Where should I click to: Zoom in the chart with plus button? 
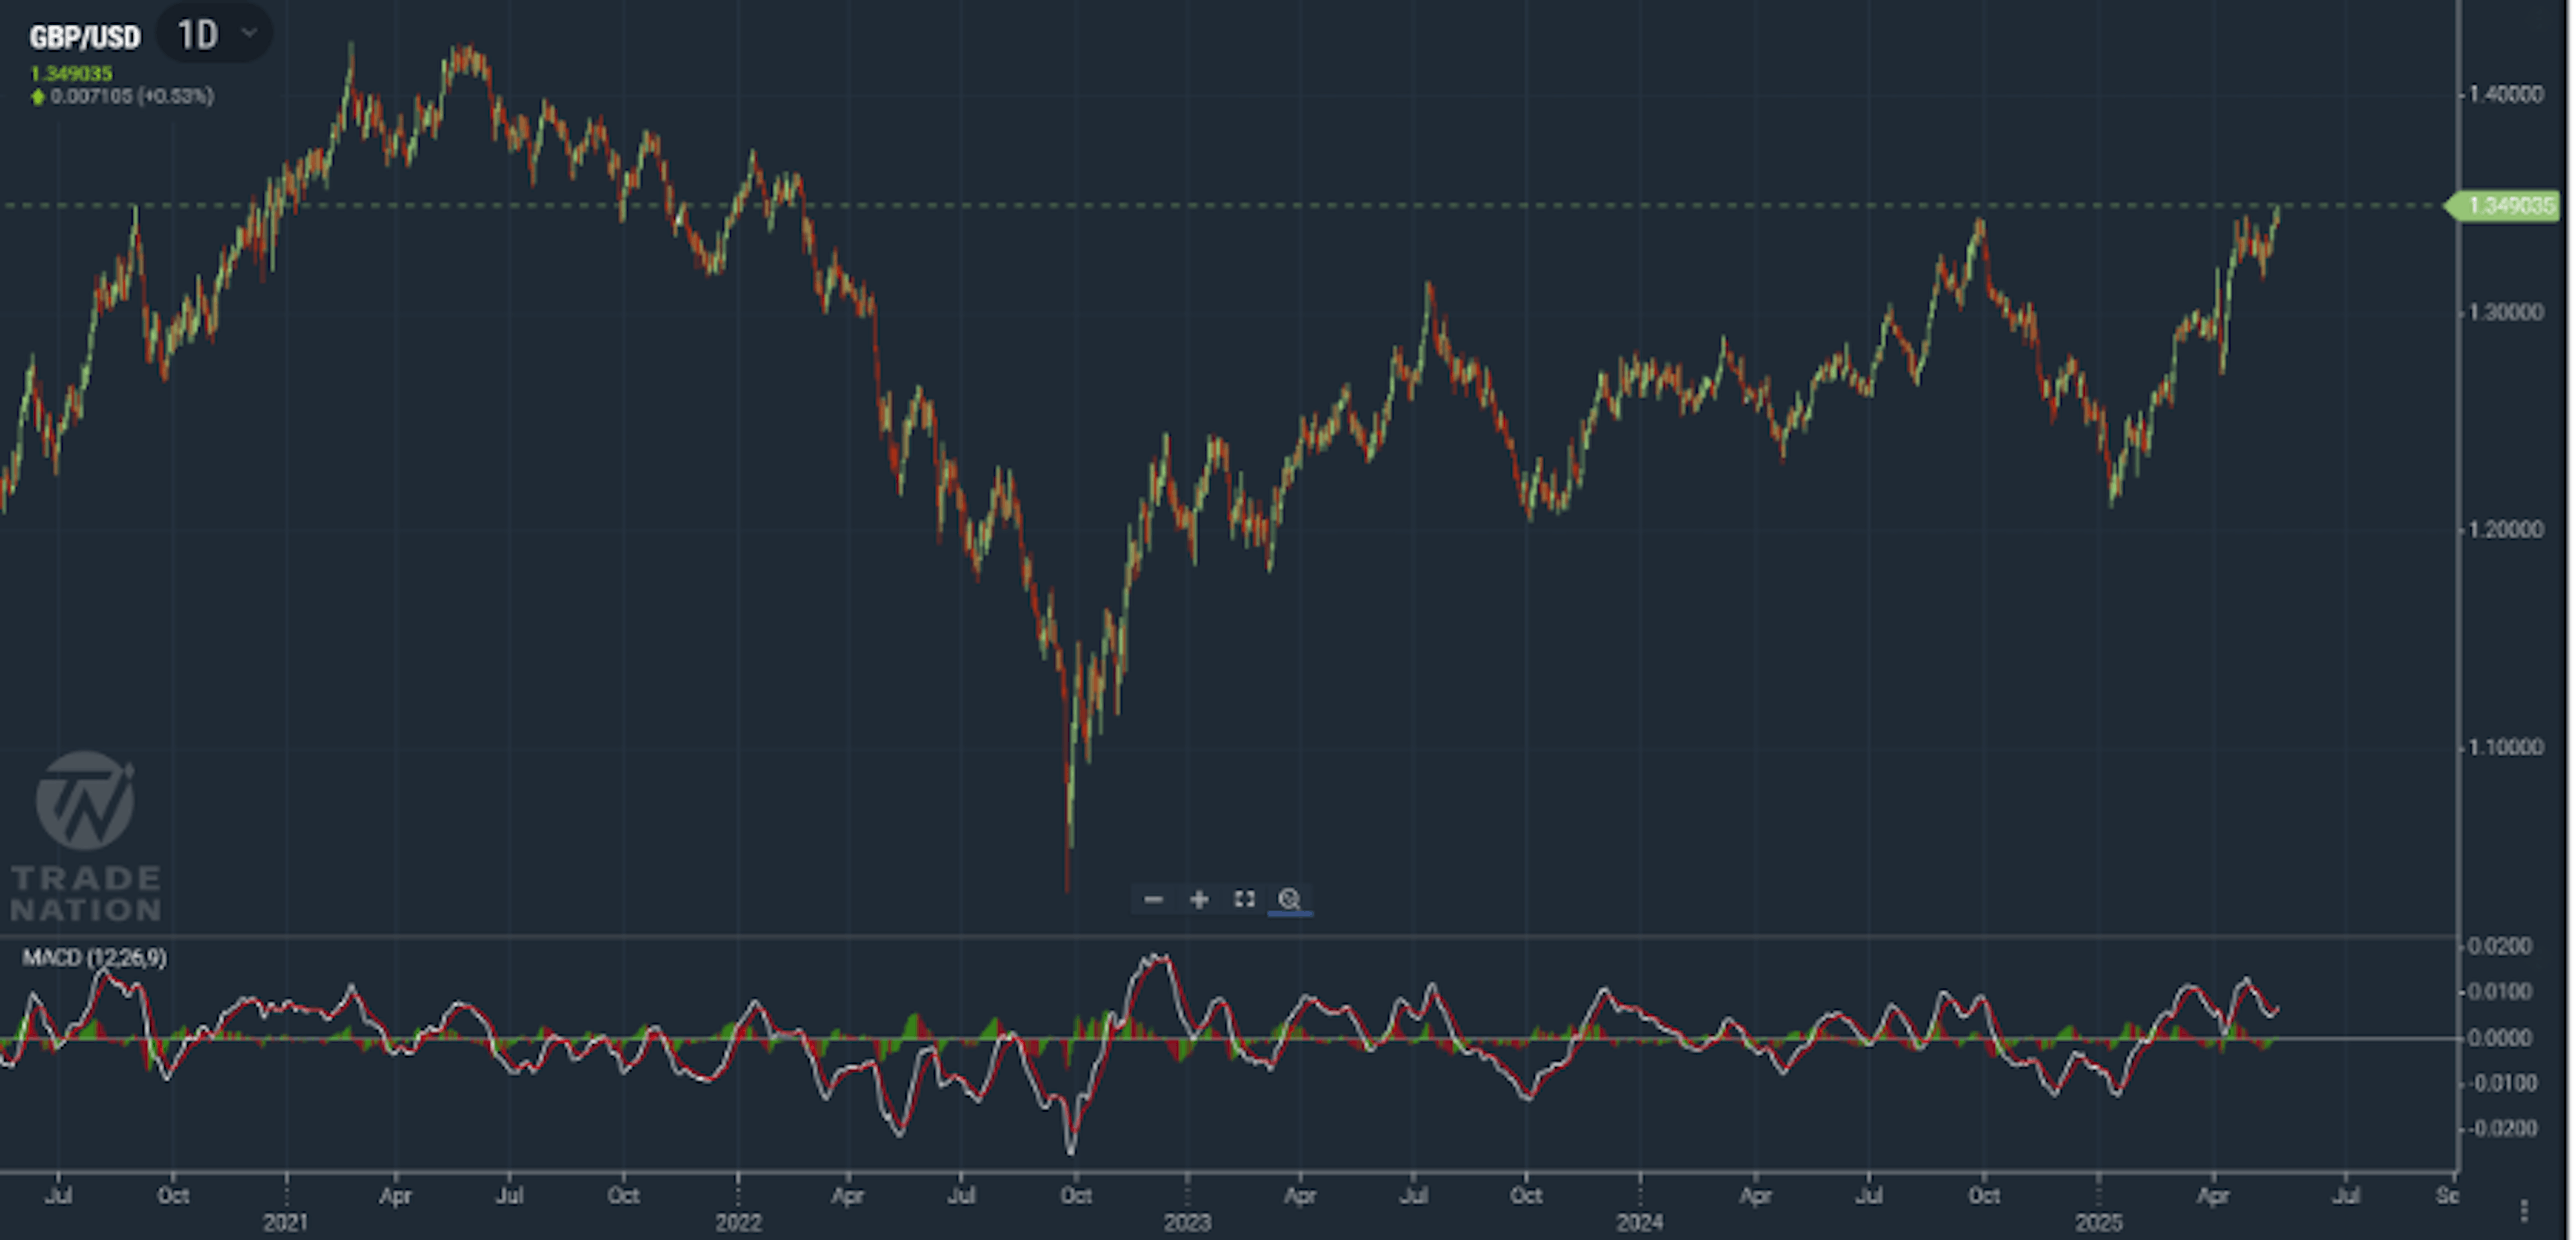point(1199,899)
